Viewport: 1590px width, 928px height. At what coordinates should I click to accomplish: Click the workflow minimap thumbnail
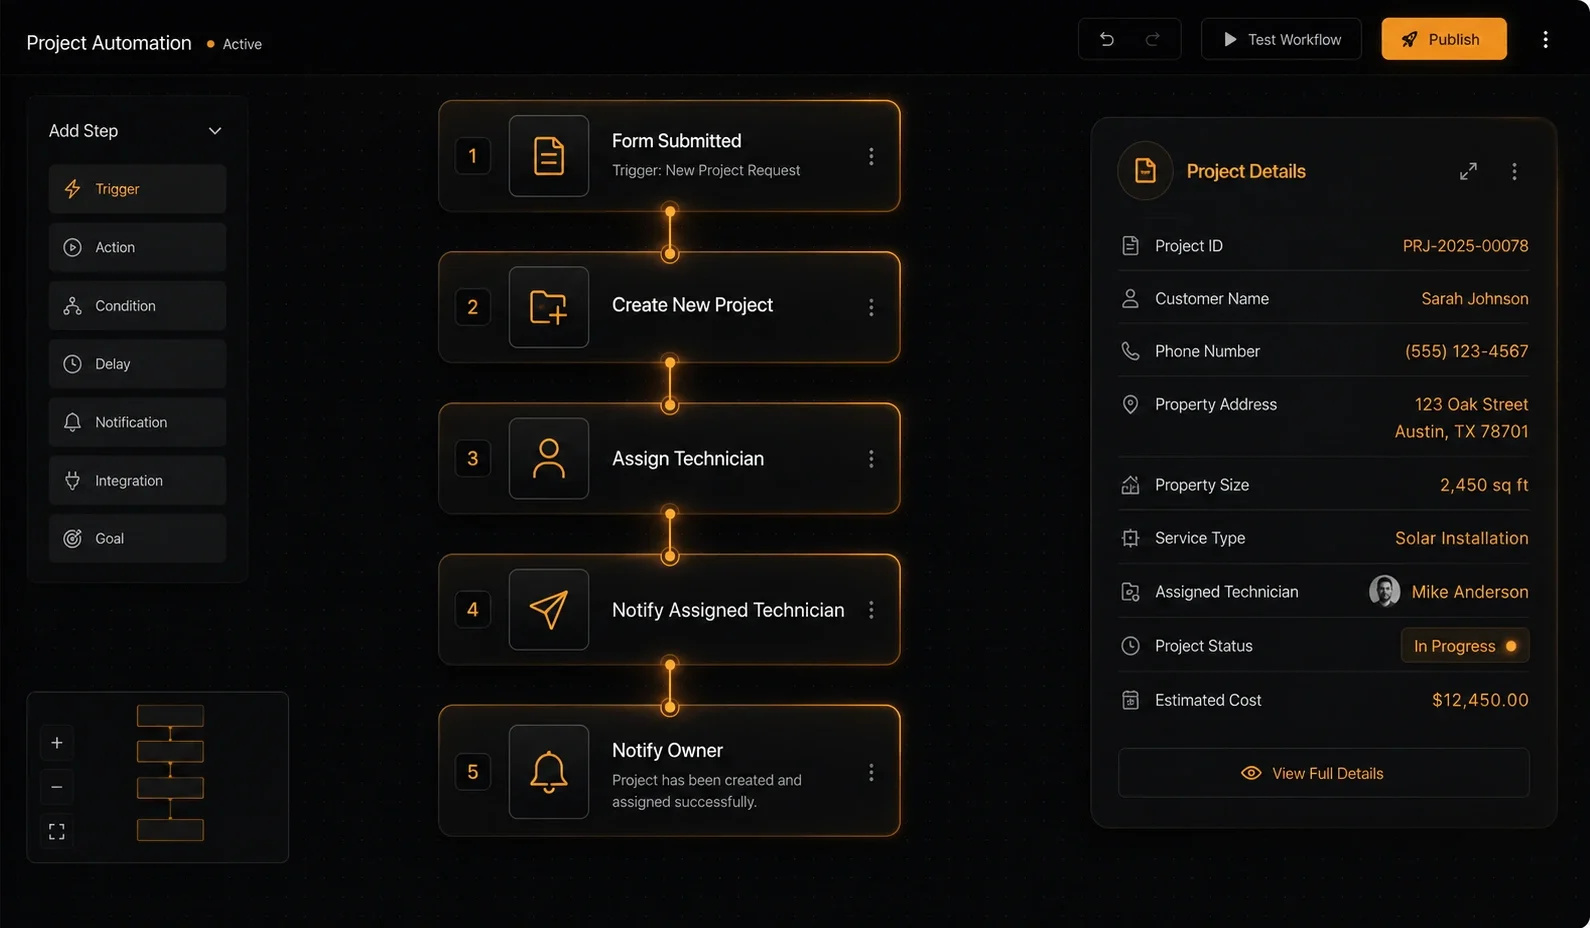tap(170, 773)
